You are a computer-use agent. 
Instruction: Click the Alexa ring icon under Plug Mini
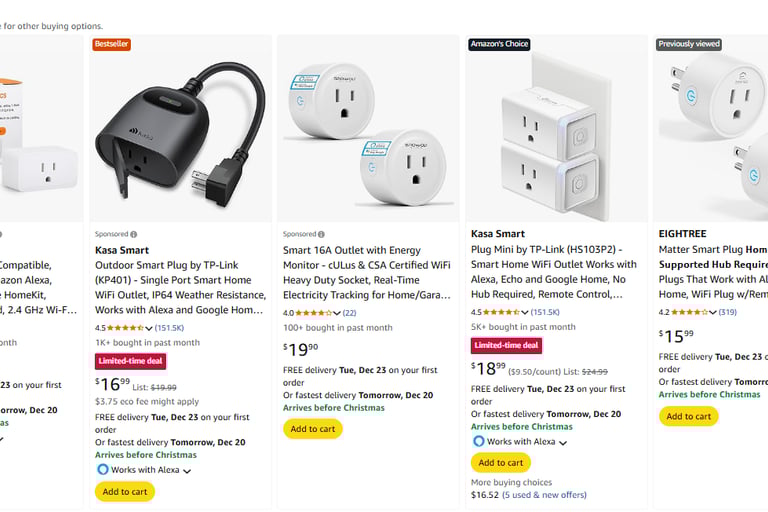point(478,441)
